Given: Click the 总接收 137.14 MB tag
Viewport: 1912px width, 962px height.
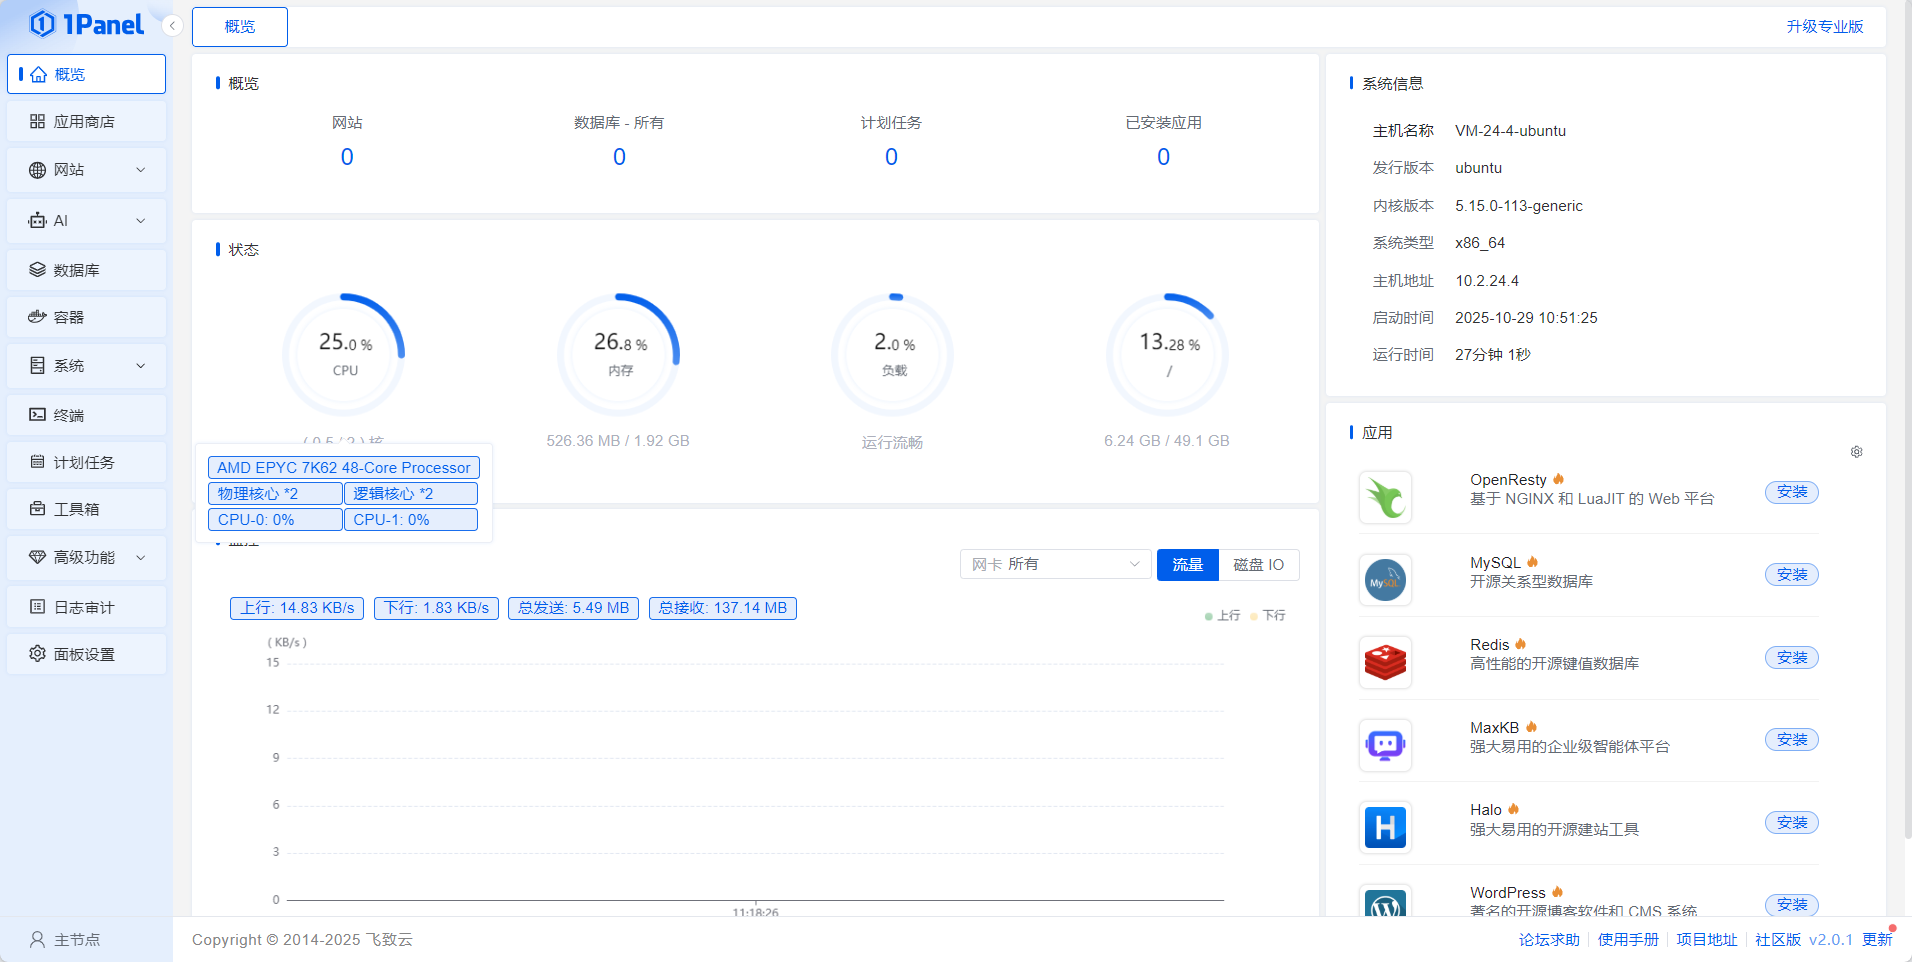Looking at the screenshot, I should [x=722, y=608].
